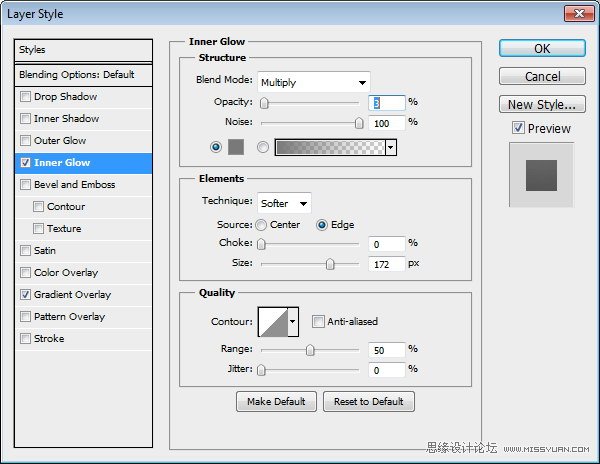Click the Opacity slider handle
Screen dimensions: 600x464
pos(264,103)
